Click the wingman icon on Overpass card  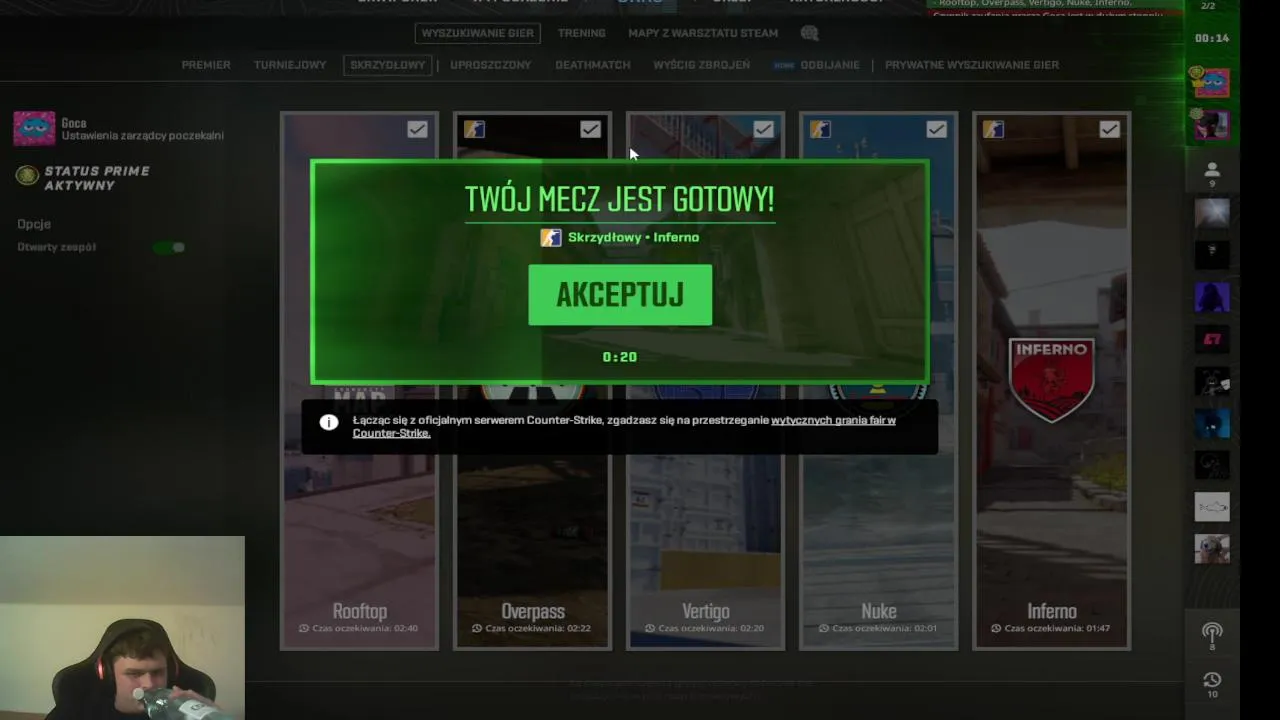pos(474,129)
